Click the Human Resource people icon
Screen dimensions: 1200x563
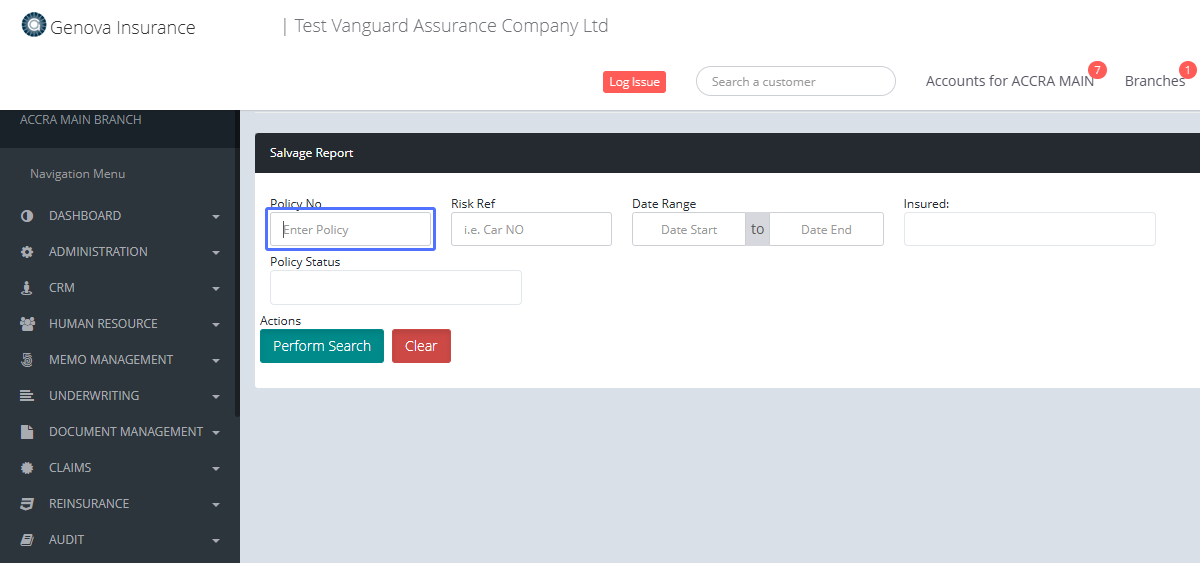click(27, 324)
